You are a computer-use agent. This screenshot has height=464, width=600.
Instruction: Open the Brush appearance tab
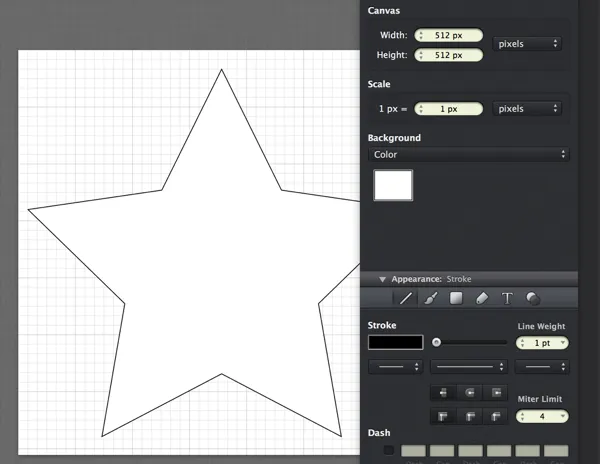click(431, 298)
